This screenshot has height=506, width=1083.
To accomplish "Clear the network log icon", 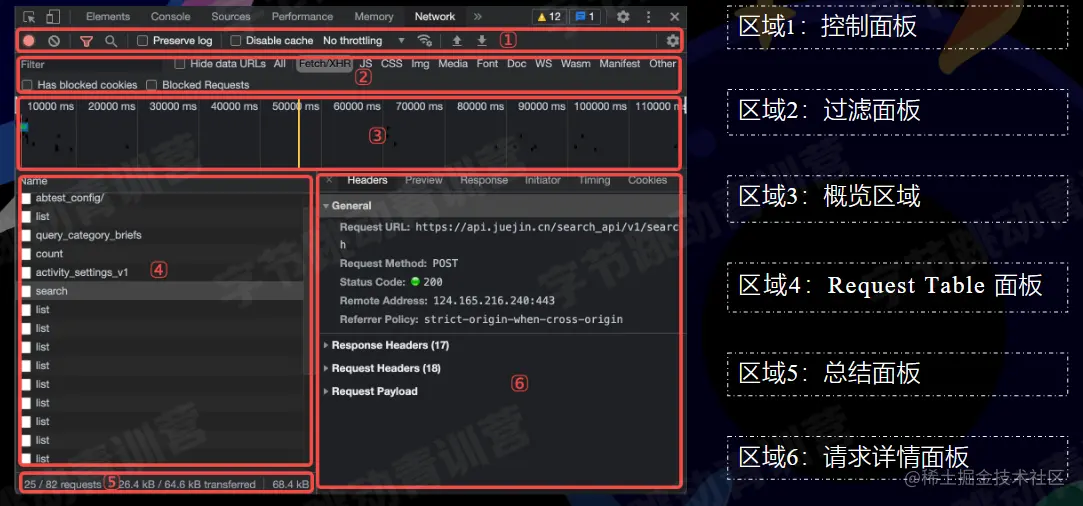I will [x=54, y=41].
